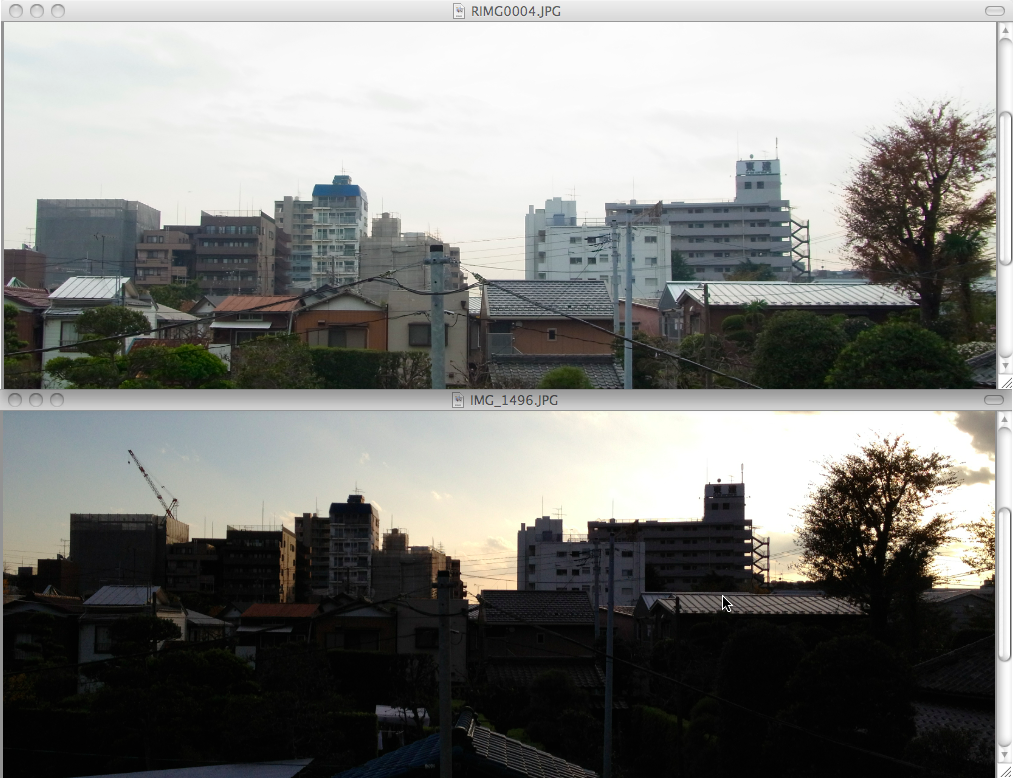Close the RIMG0004.JPG window

[x=17, y=11]
